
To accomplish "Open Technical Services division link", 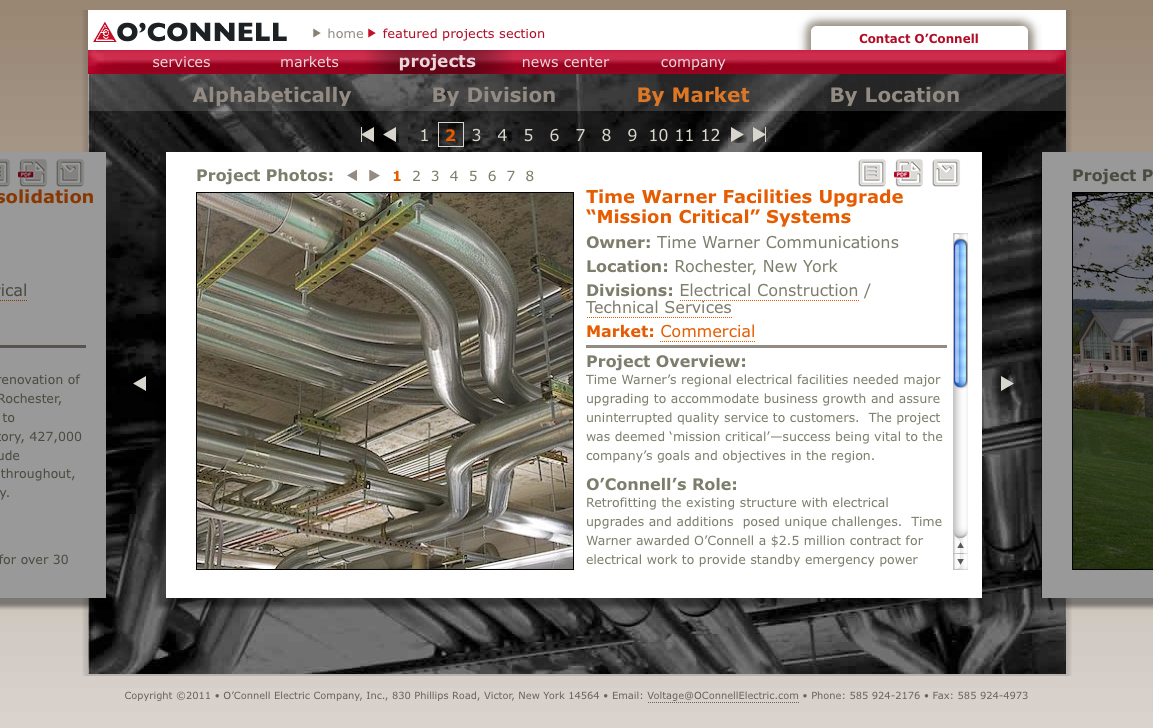I will pos(659,307).
